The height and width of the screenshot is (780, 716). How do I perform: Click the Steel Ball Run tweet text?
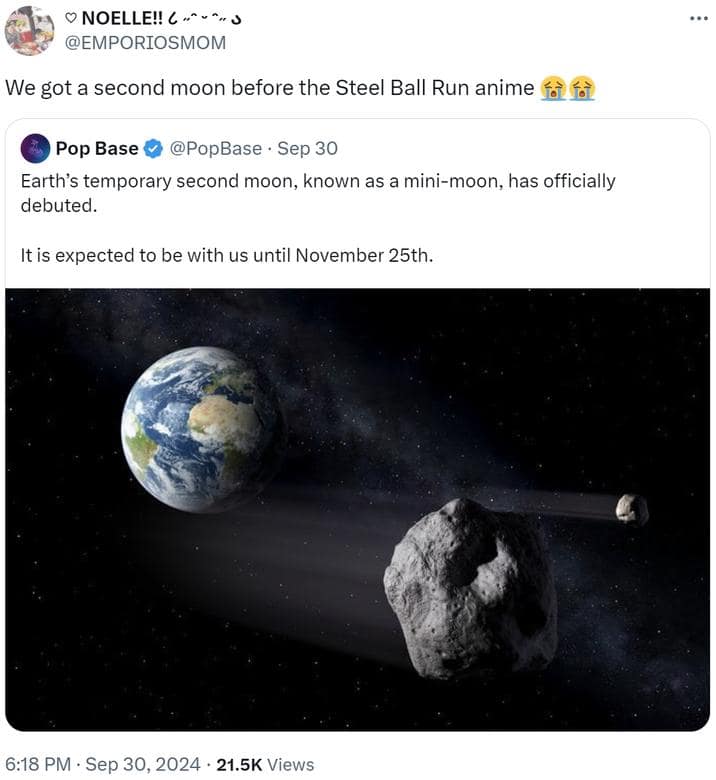269,88
